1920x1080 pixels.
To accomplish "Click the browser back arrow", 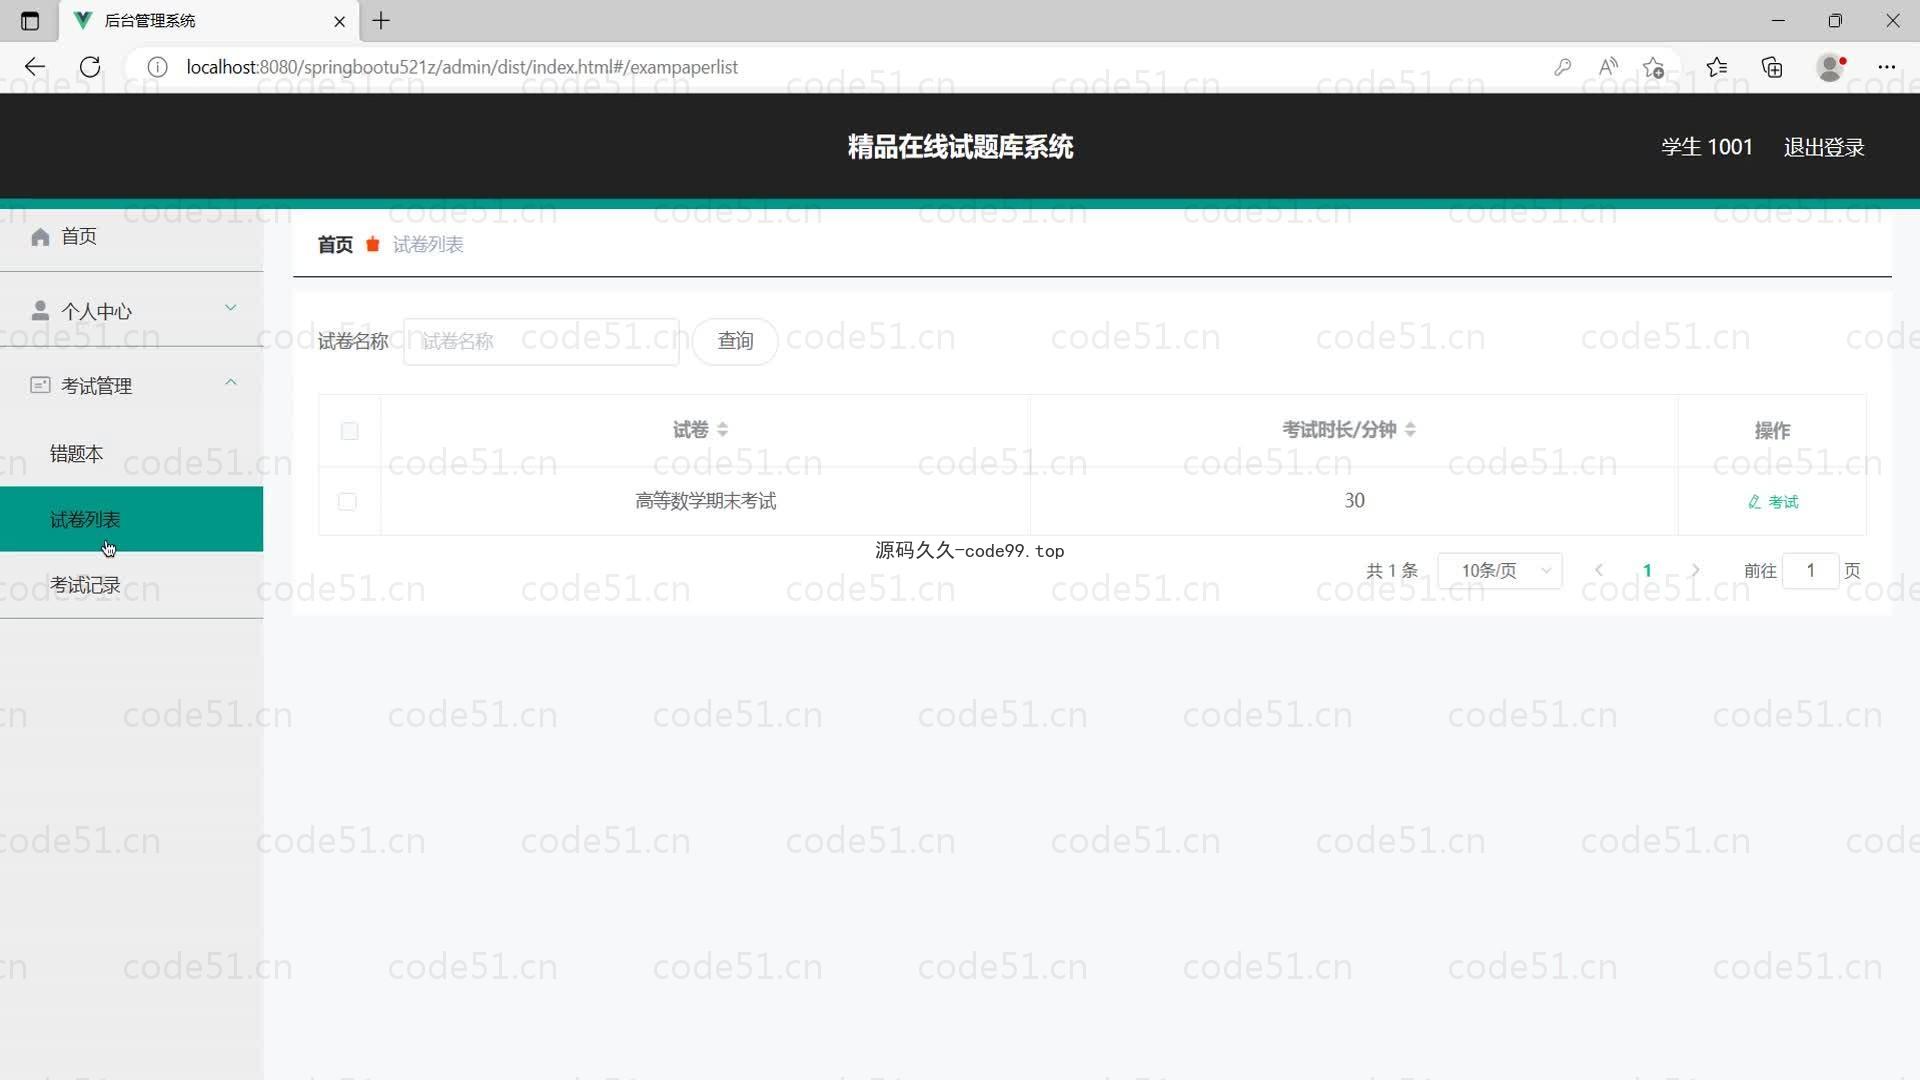I will click(x=35, y=67).
